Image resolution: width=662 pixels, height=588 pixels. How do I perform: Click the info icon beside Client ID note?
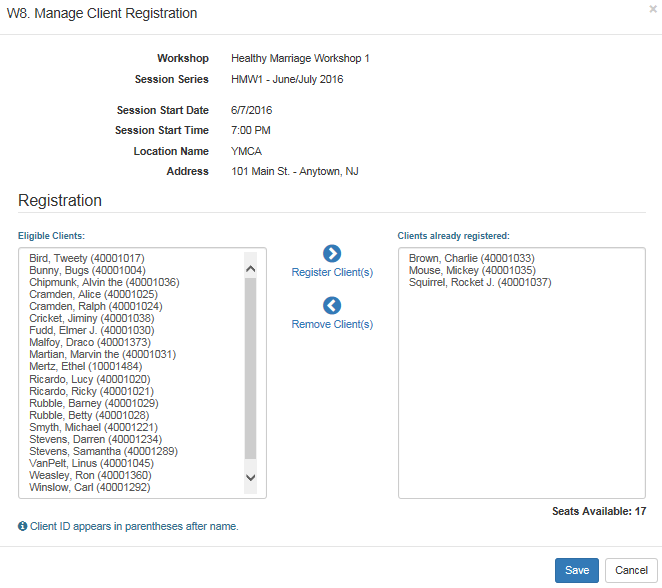tap(23, 526)
